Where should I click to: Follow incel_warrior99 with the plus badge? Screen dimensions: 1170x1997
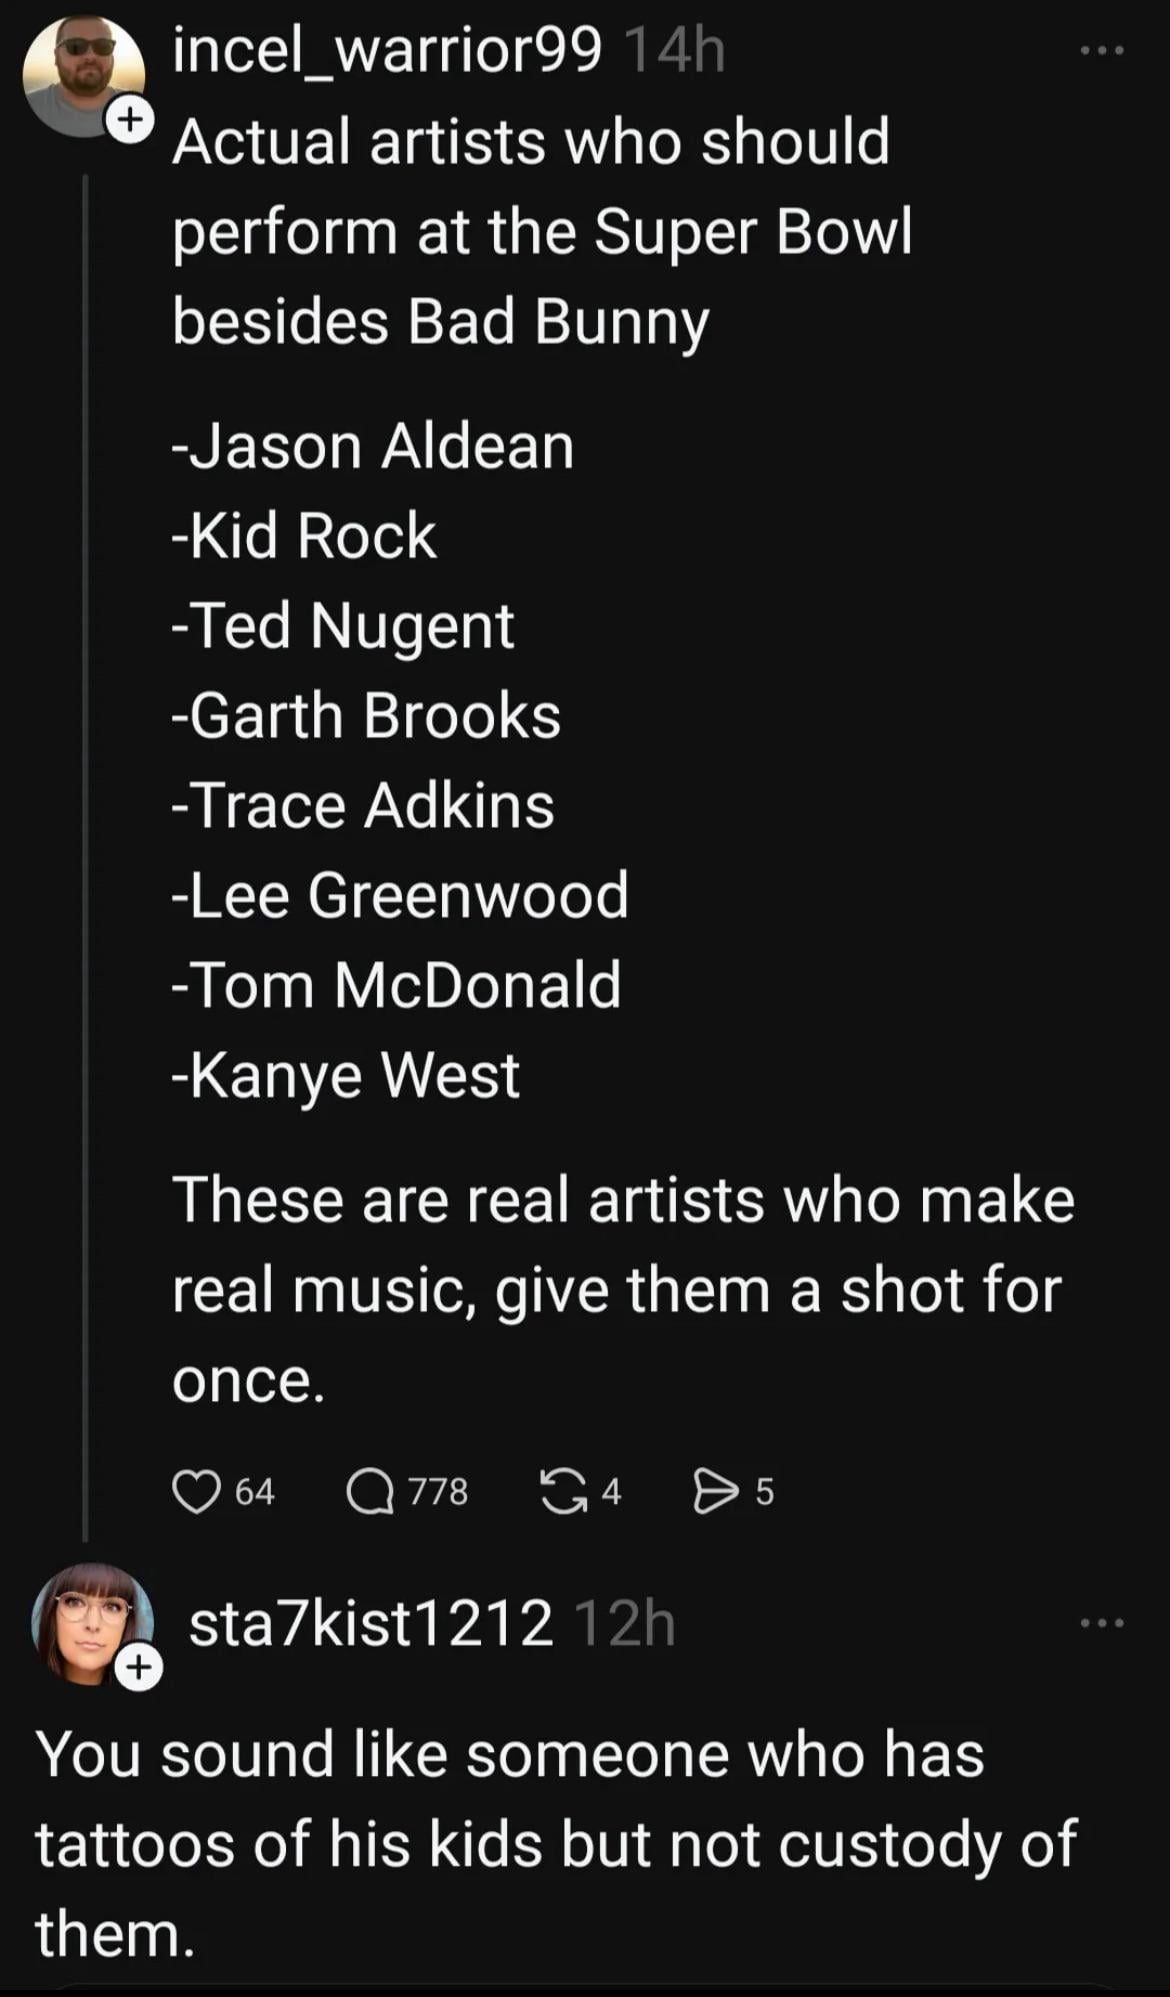[130, 120]
